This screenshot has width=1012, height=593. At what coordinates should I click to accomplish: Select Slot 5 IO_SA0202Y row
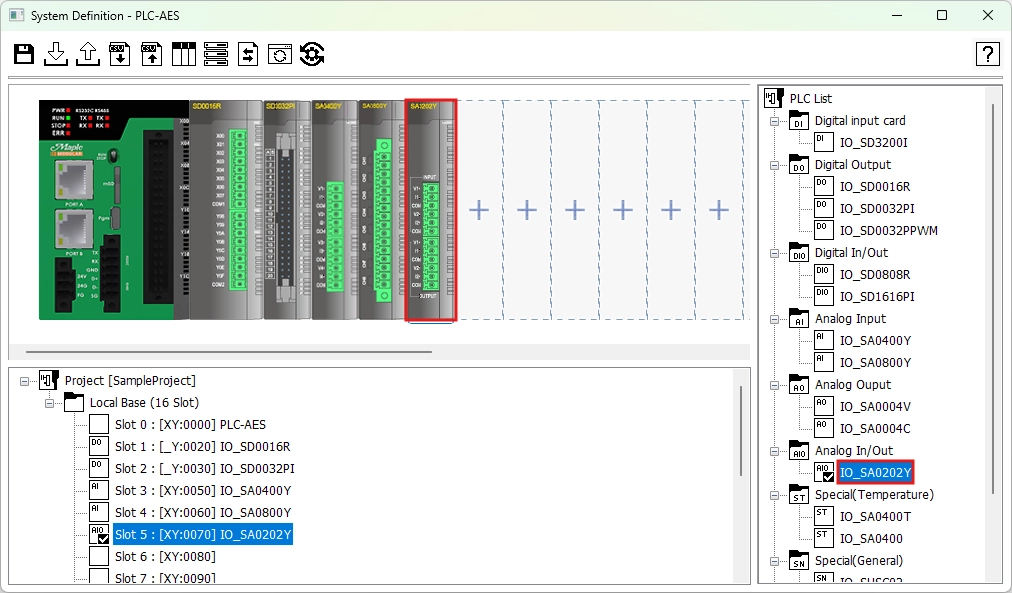pos(203,534)
